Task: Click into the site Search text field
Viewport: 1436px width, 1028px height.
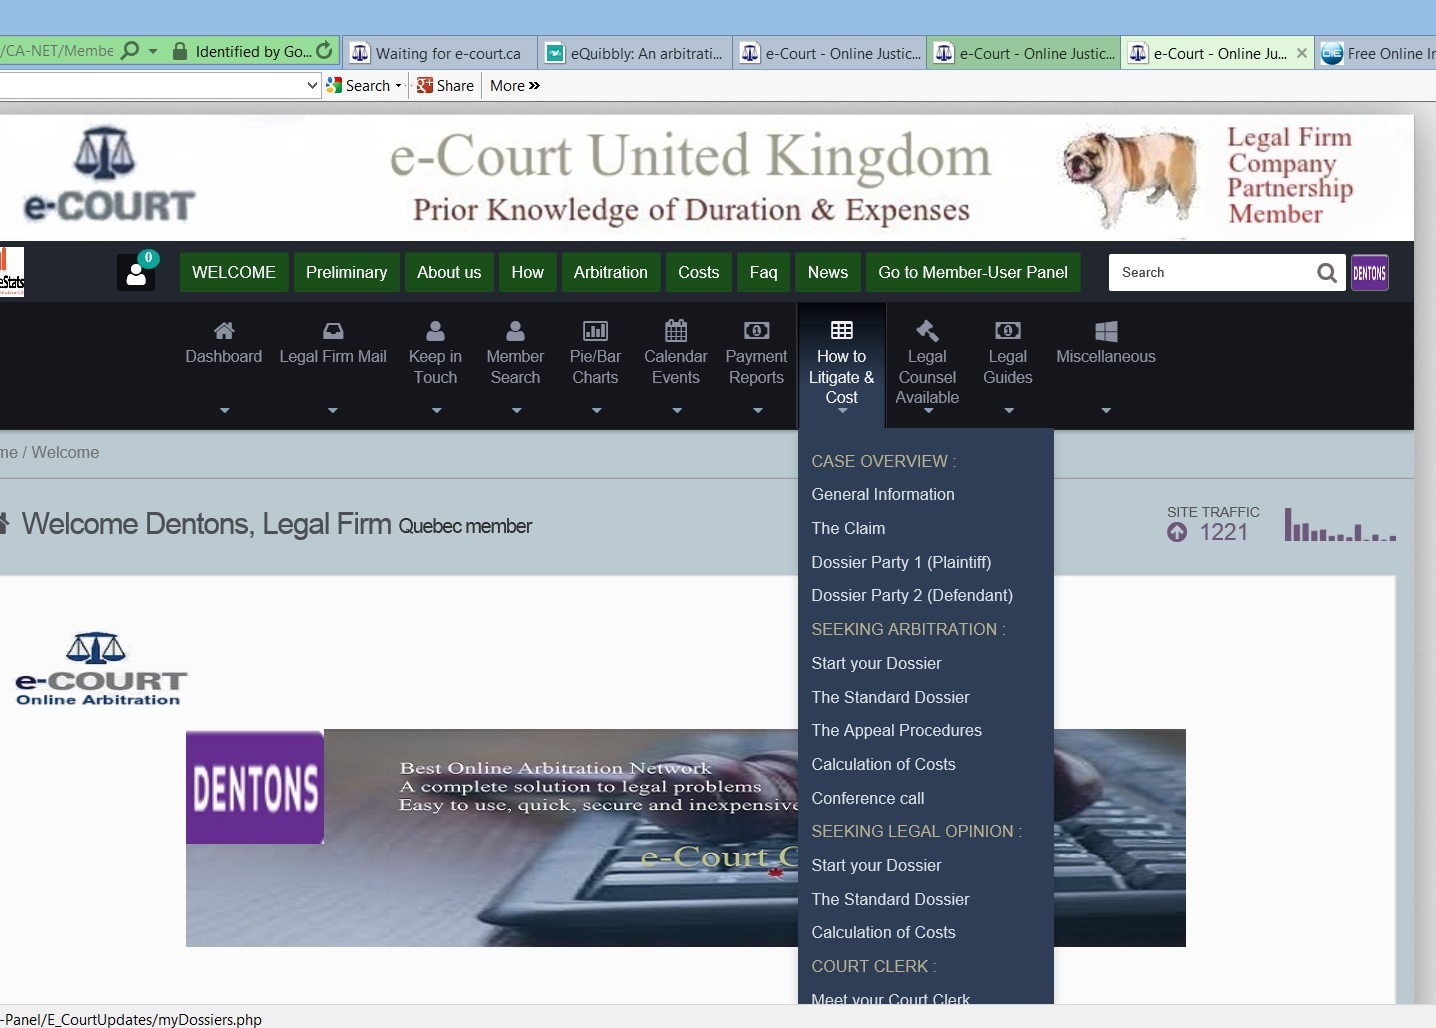Action: point(1210,272)
